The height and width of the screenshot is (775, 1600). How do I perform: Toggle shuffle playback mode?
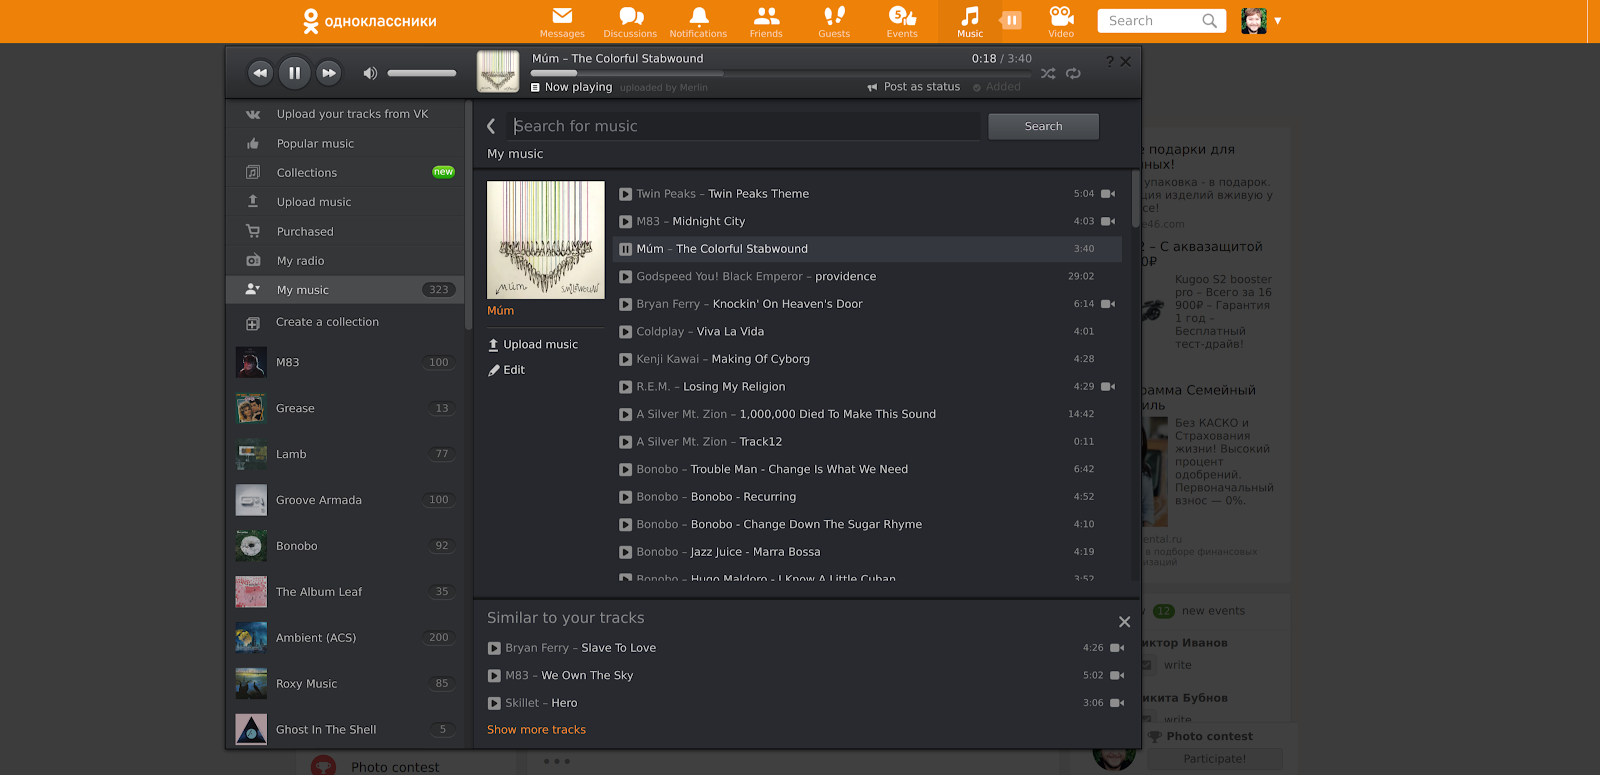[1048, 73]
